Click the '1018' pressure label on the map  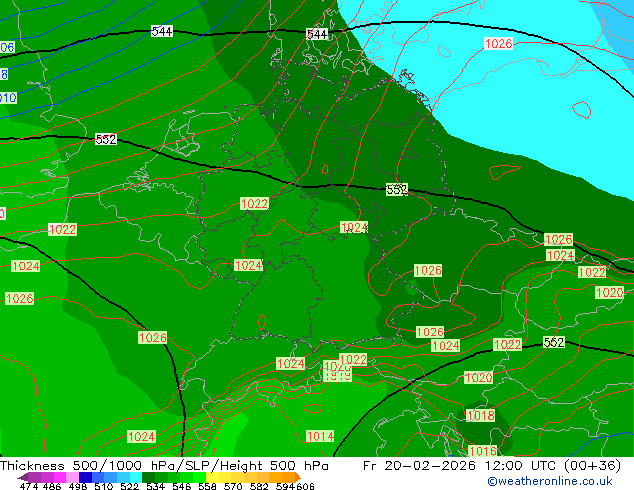point(480,415)
